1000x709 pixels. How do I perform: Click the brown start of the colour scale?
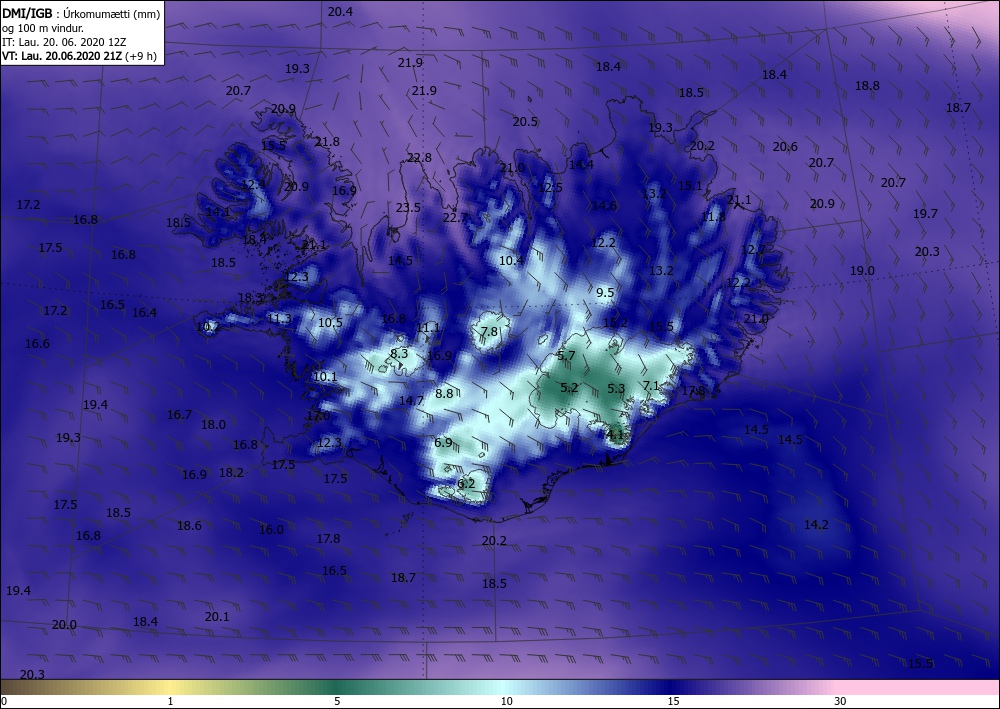[13, 687]
